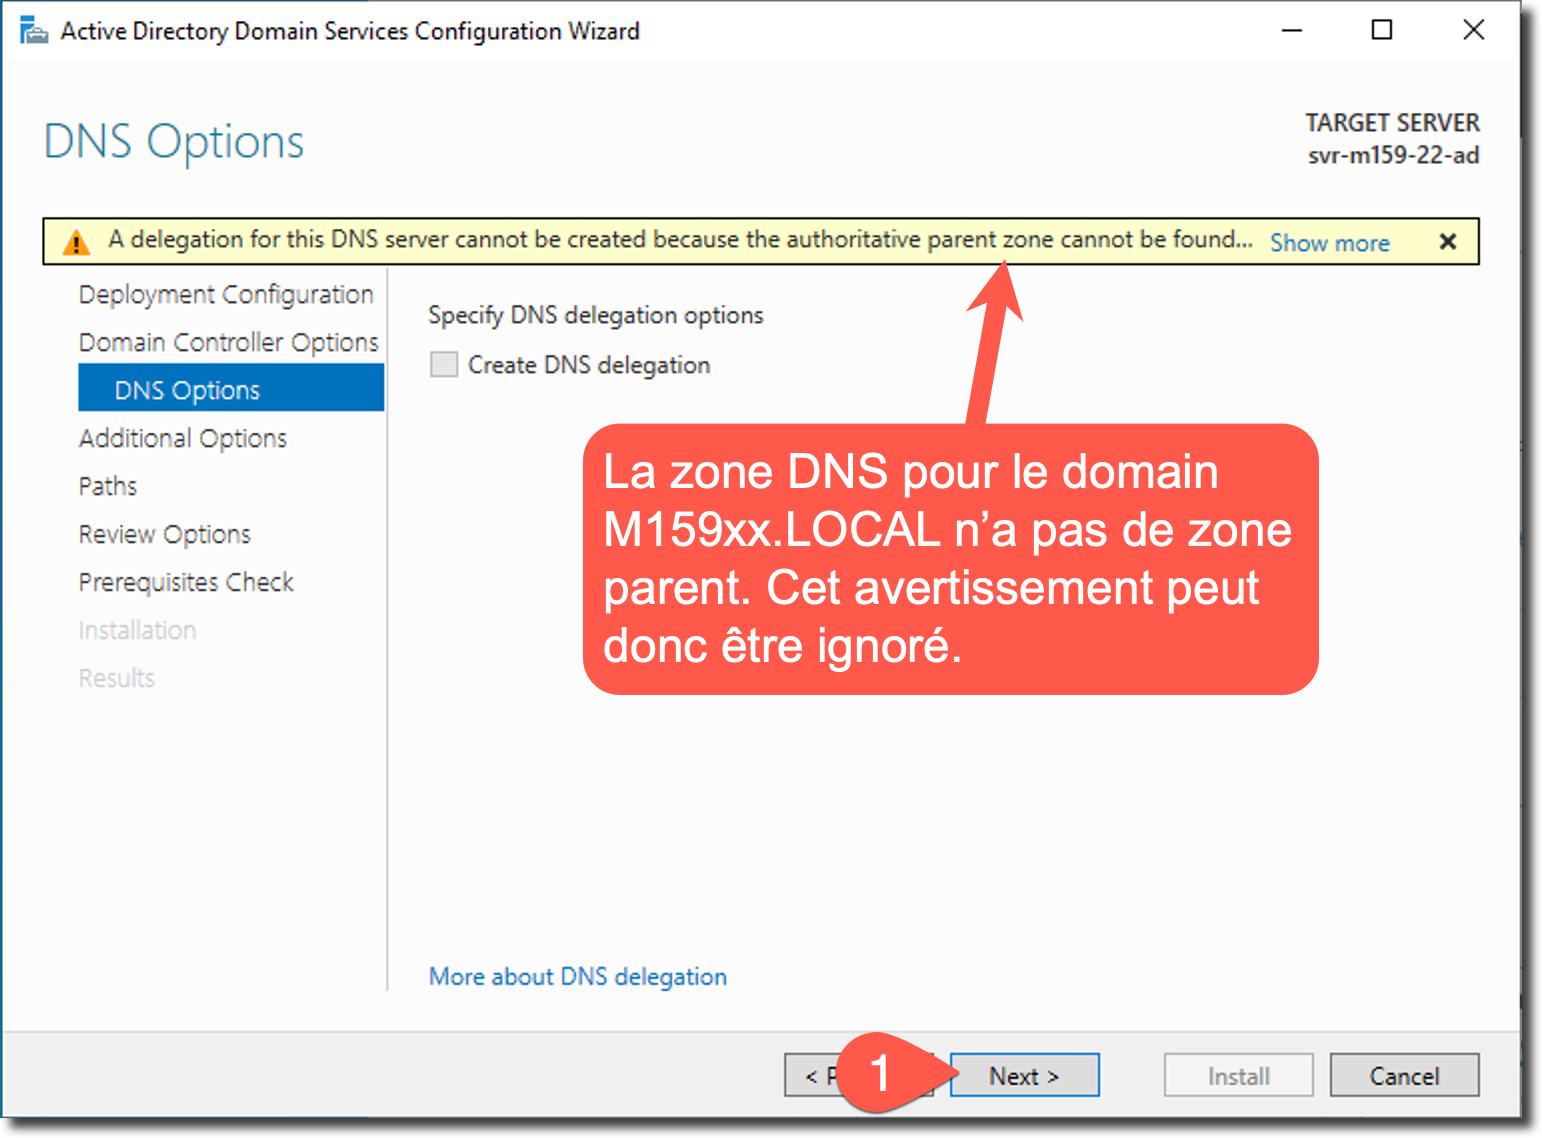Click the delegation warning message text
The width and height of the screenshot is (1542, 1138).
(x=680, y=240)
